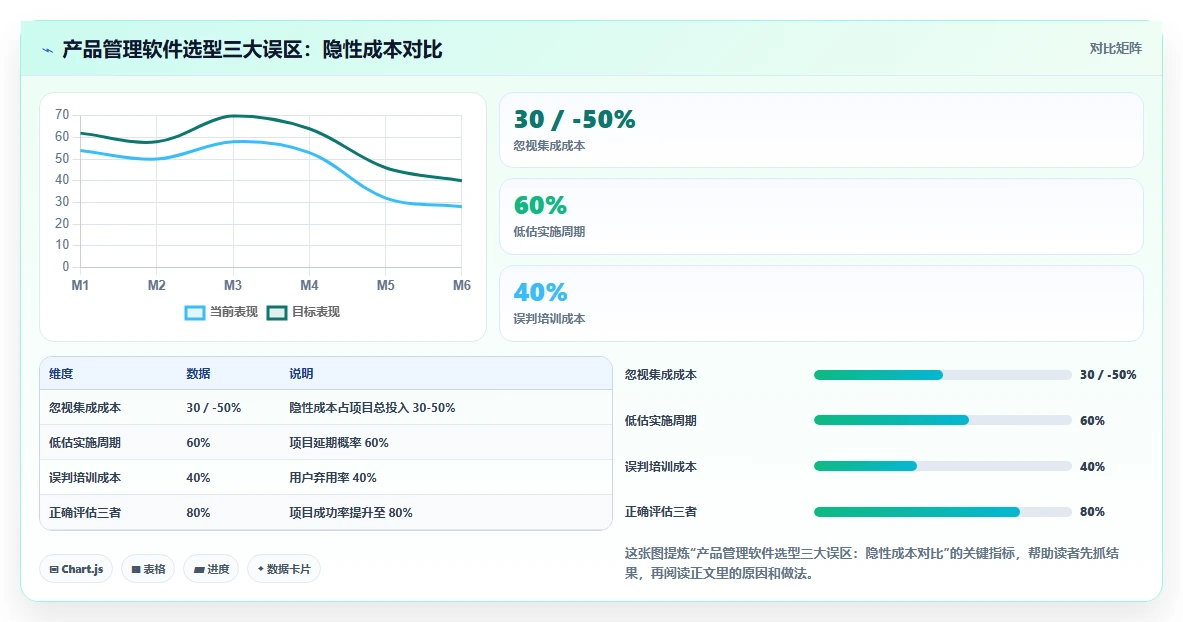Click table cell 隐性成本占项目总投入 30-50%
This screenshot has height=622, width=1183.
click(372, 408)
